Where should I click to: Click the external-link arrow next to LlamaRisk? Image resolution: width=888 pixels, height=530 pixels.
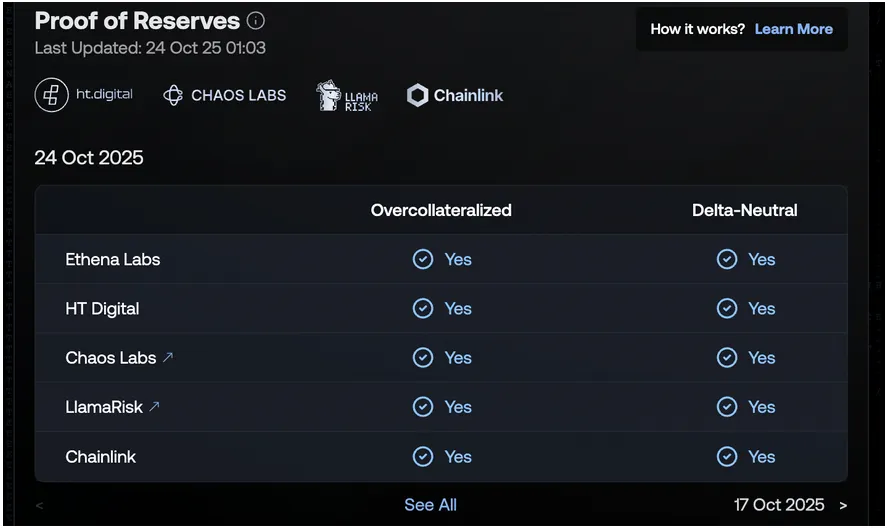pos(154,407)
